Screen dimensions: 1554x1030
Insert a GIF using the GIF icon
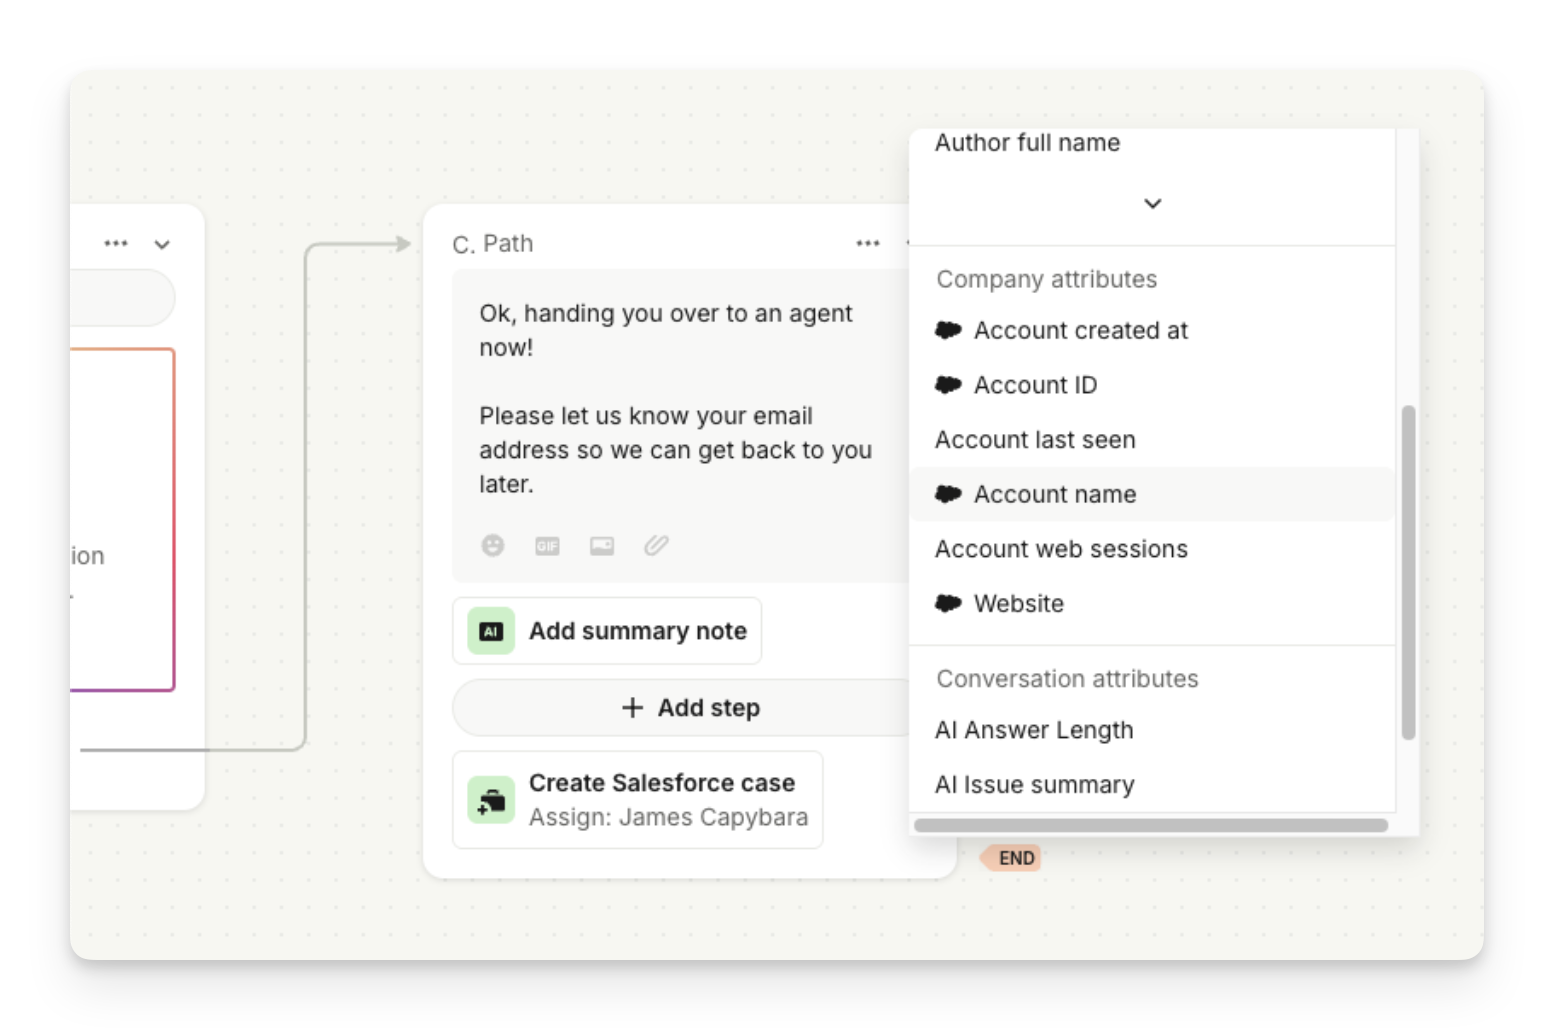point(547,545)
